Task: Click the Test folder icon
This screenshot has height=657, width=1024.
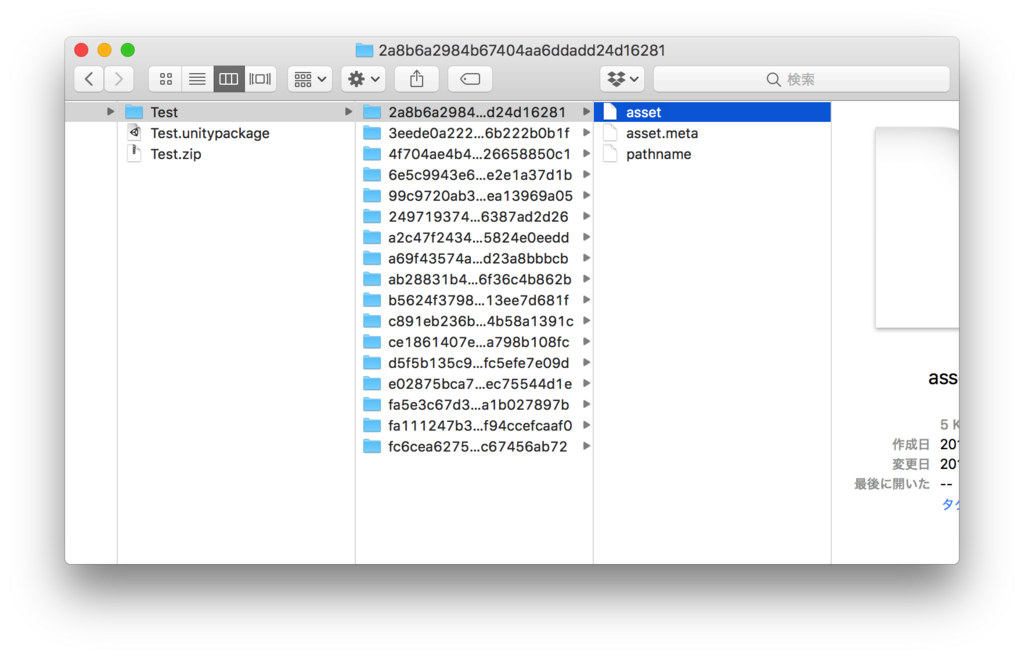Action: click(x=134, y=112)
